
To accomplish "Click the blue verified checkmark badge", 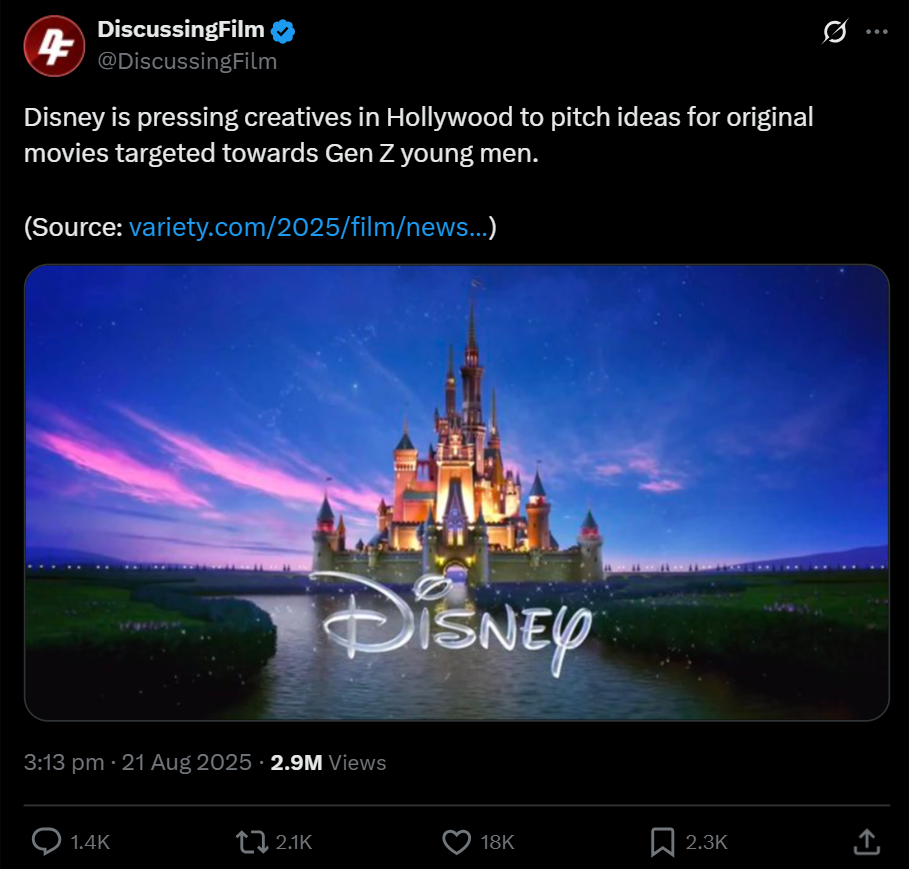I will (283, 31).
